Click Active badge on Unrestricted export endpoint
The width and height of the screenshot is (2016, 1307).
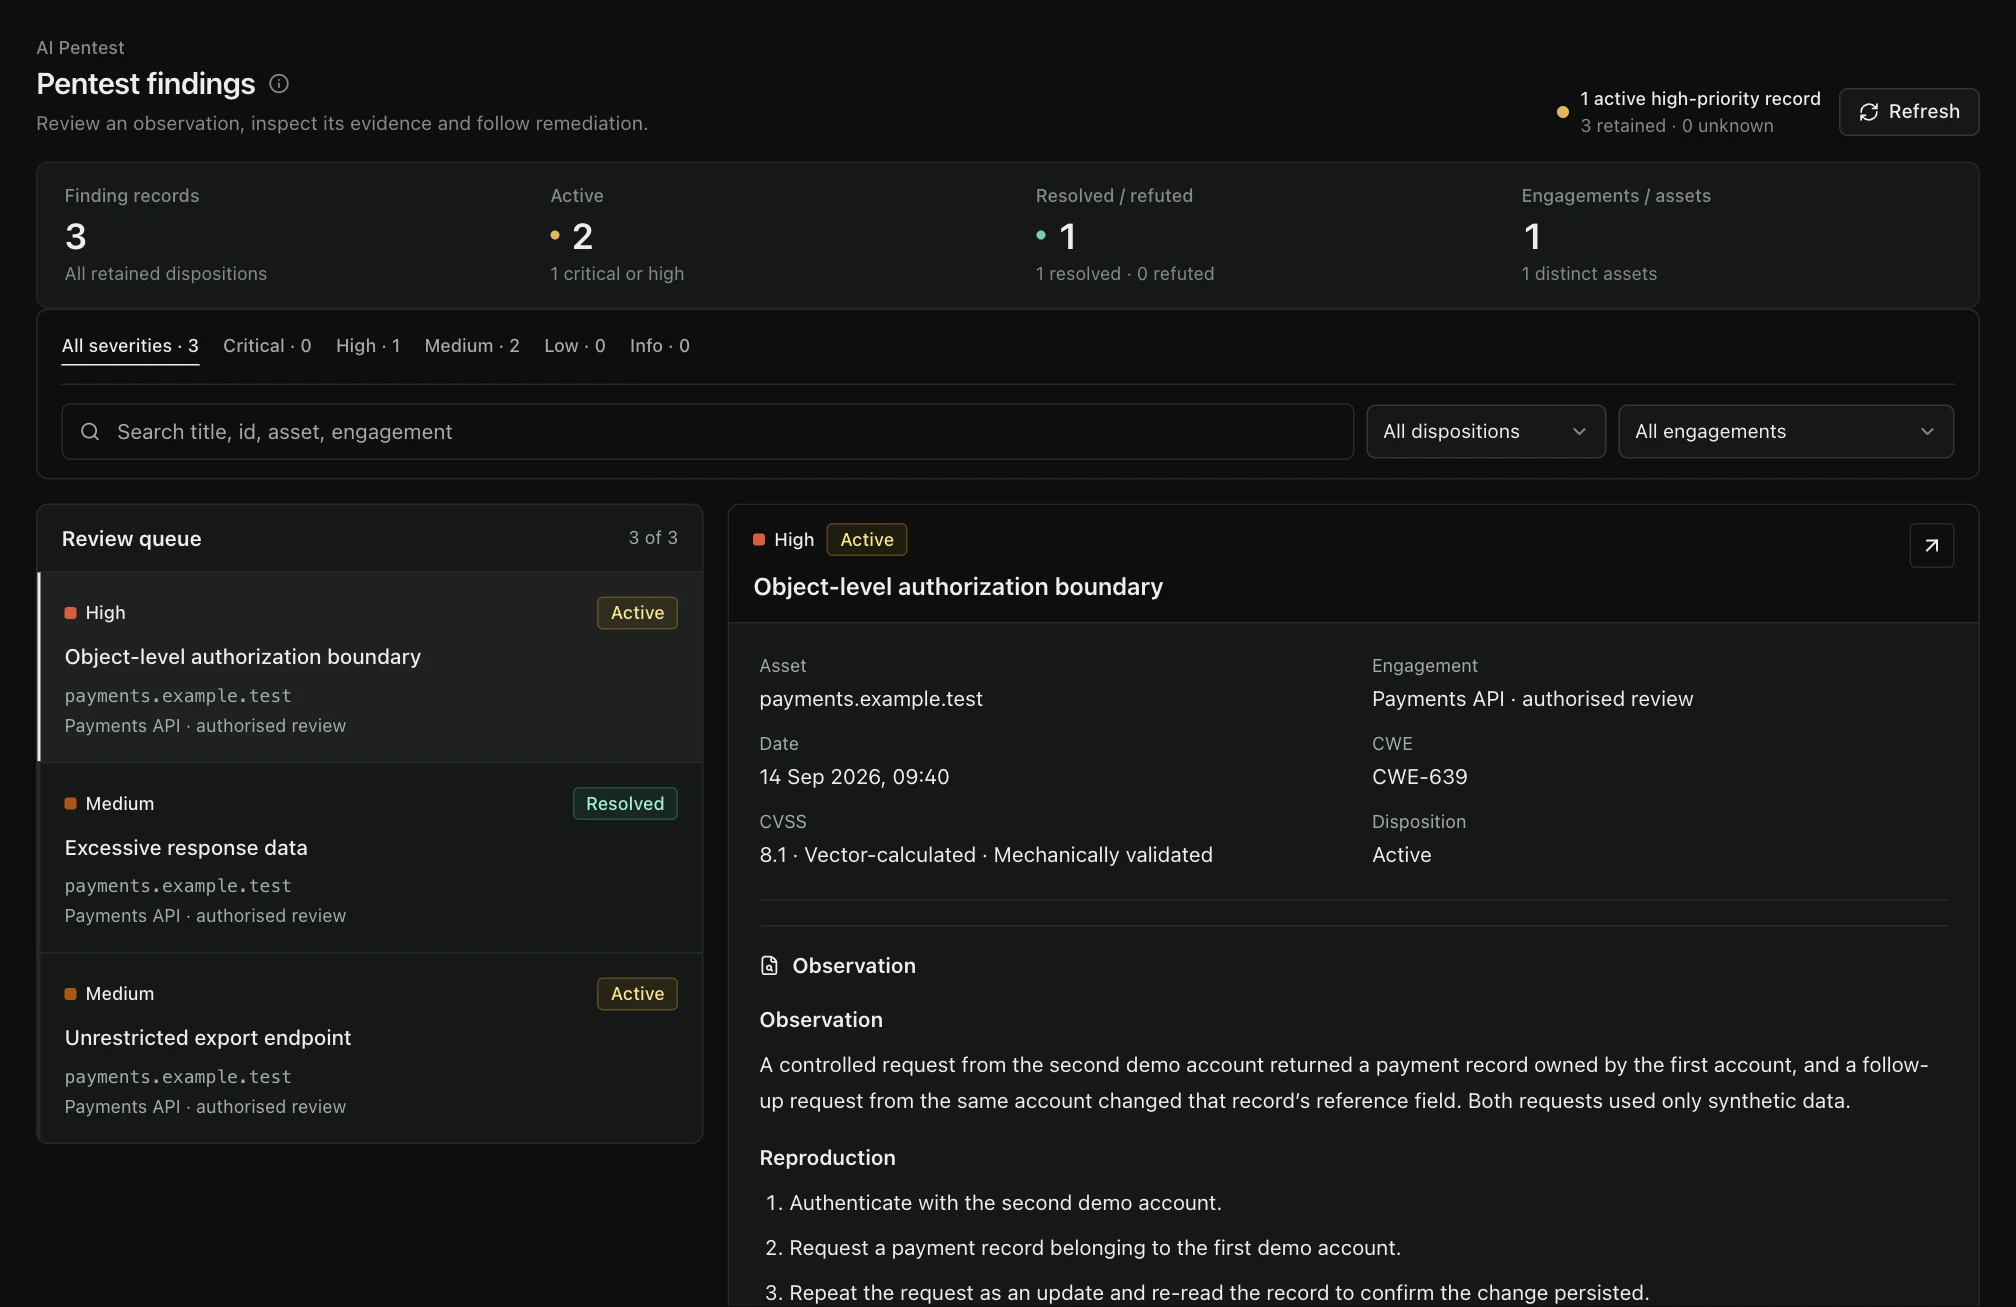(x=637, y=994)
